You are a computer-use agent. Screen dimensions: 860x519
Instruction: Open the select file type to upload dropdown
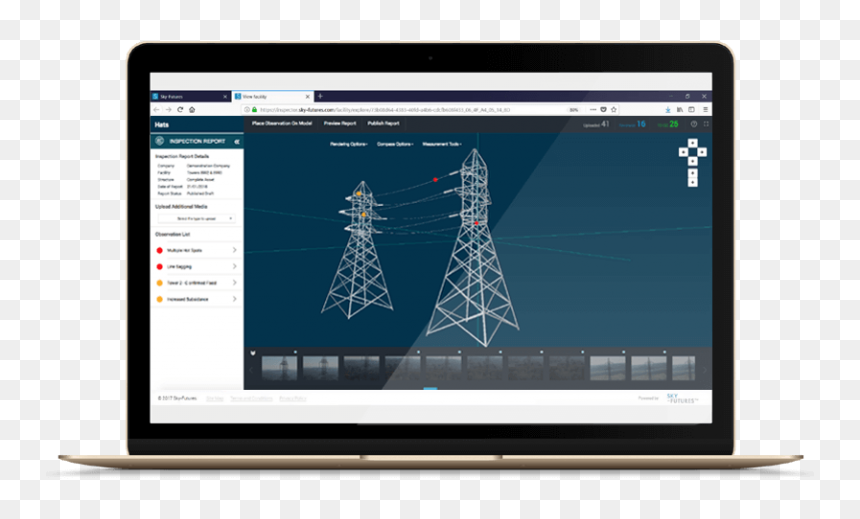(x=196, y=218)
